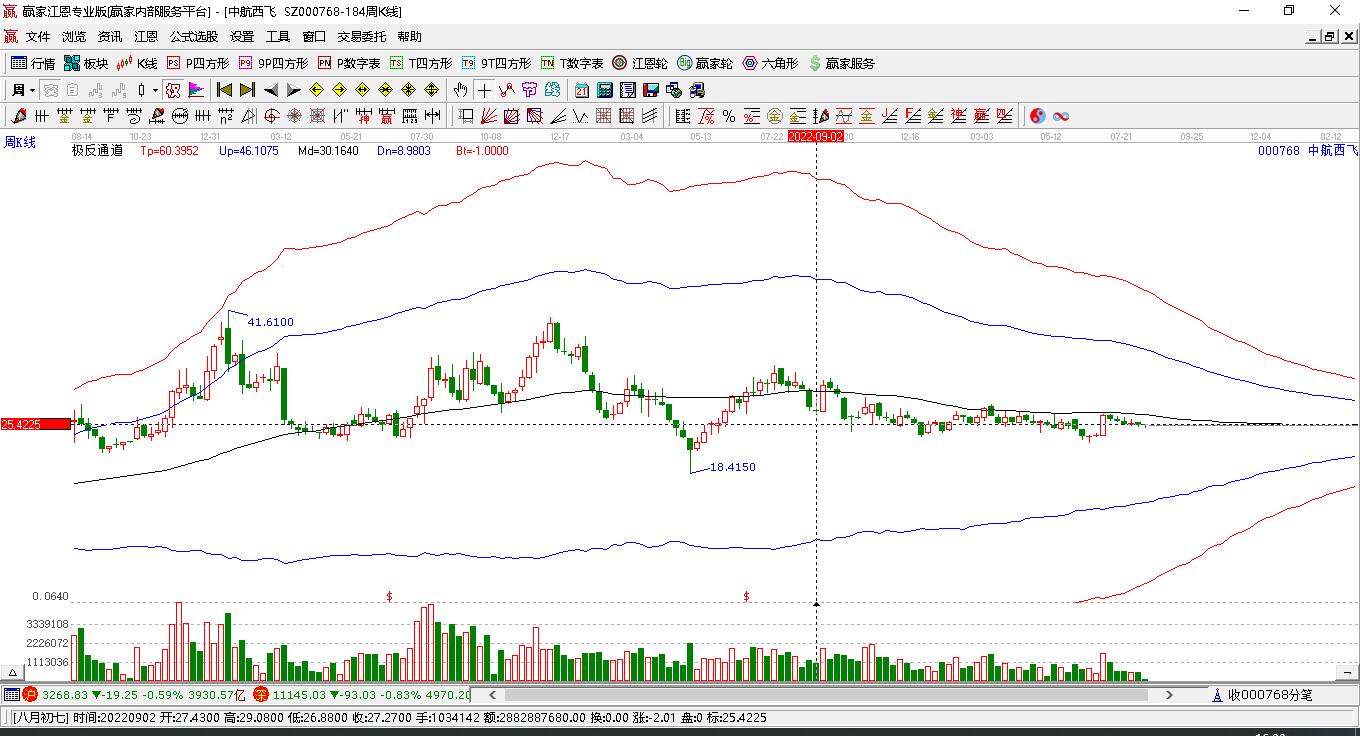Click the 周K线 chart label
The width and height of the screenshot is (1360, 736).
point(20,143)
